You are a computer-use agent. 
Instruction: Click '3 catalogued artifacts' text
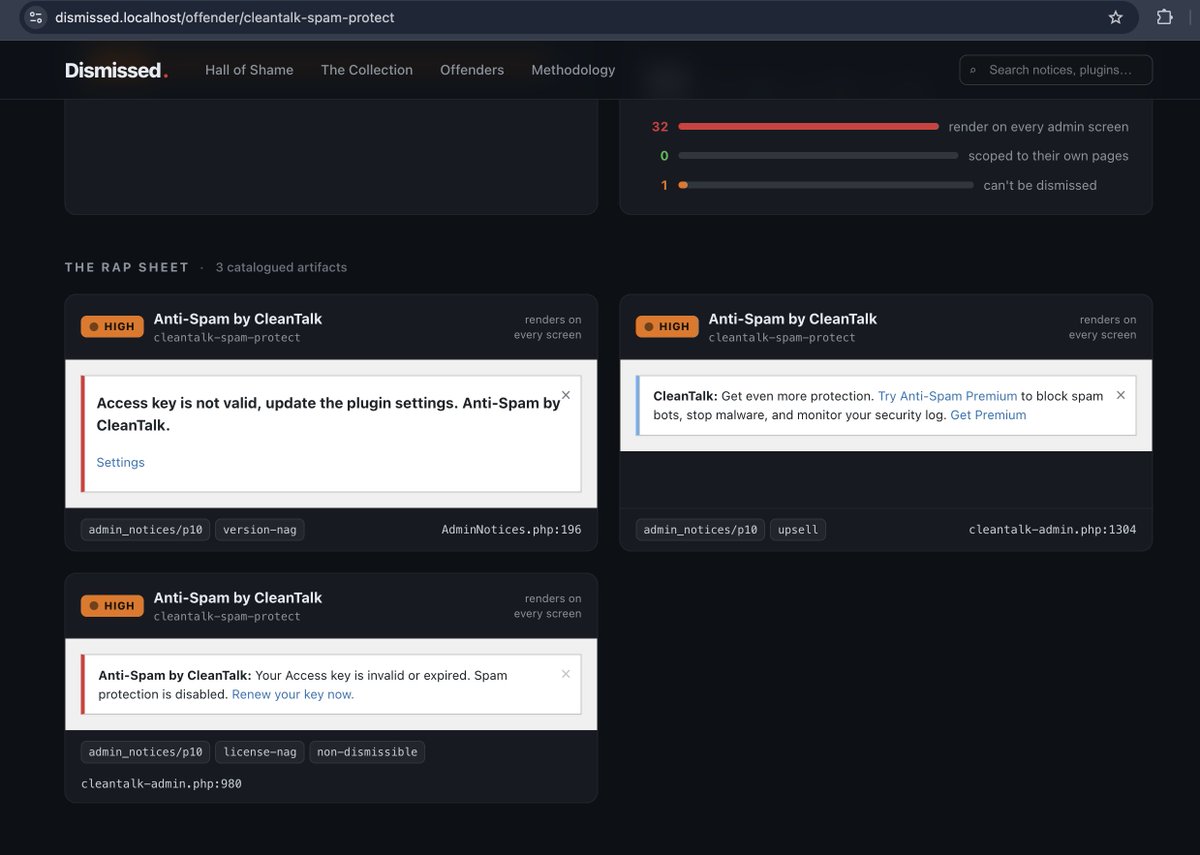click(281, 267)
